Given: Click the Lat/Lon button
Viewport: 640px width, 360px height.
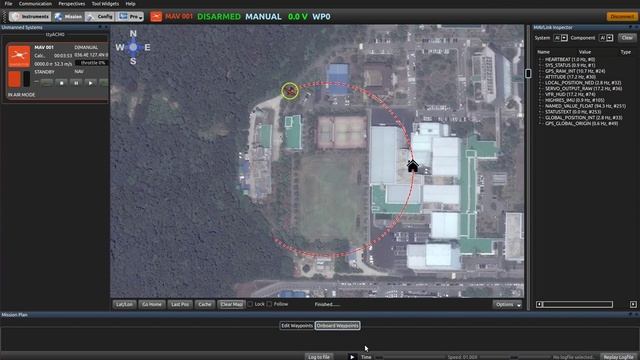Looking at the screenshot, I should 124,304.
